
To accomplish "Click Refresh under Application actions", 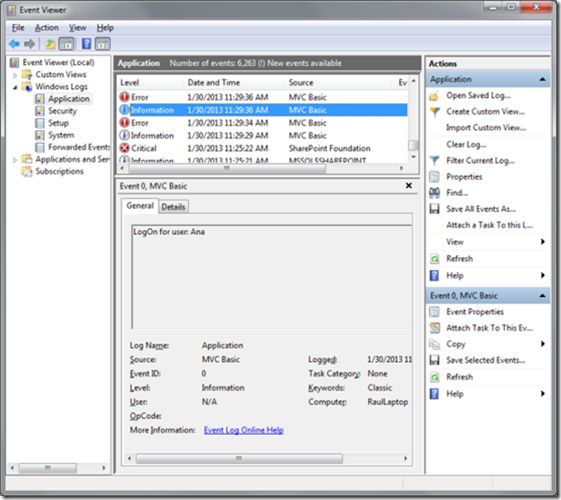I will tap(459, 259).
